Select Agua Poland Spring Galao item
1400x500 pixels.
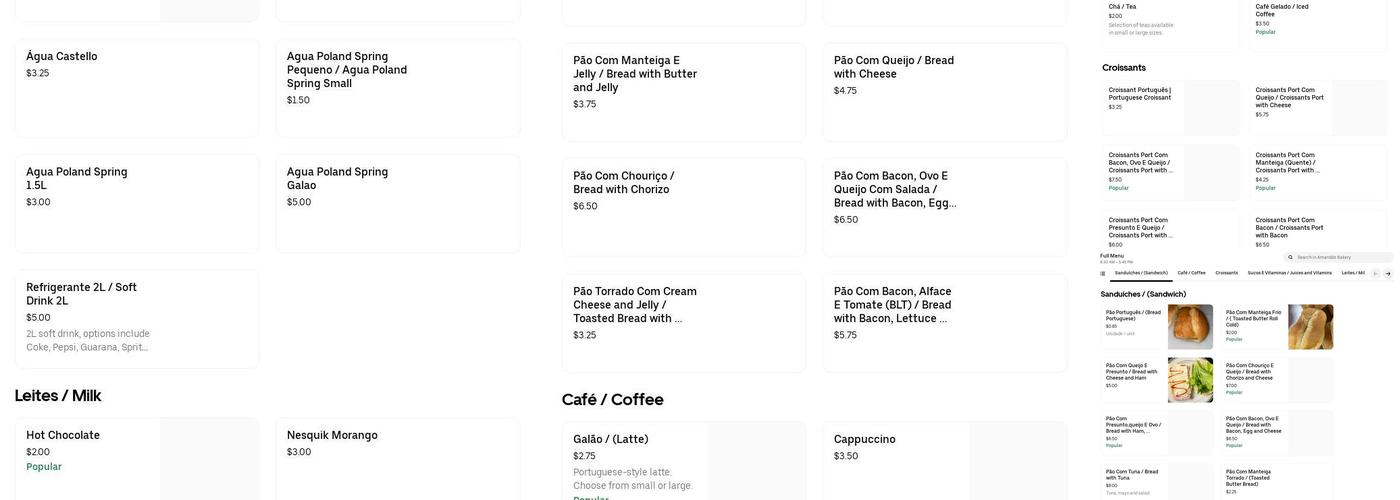click(397, 203)
